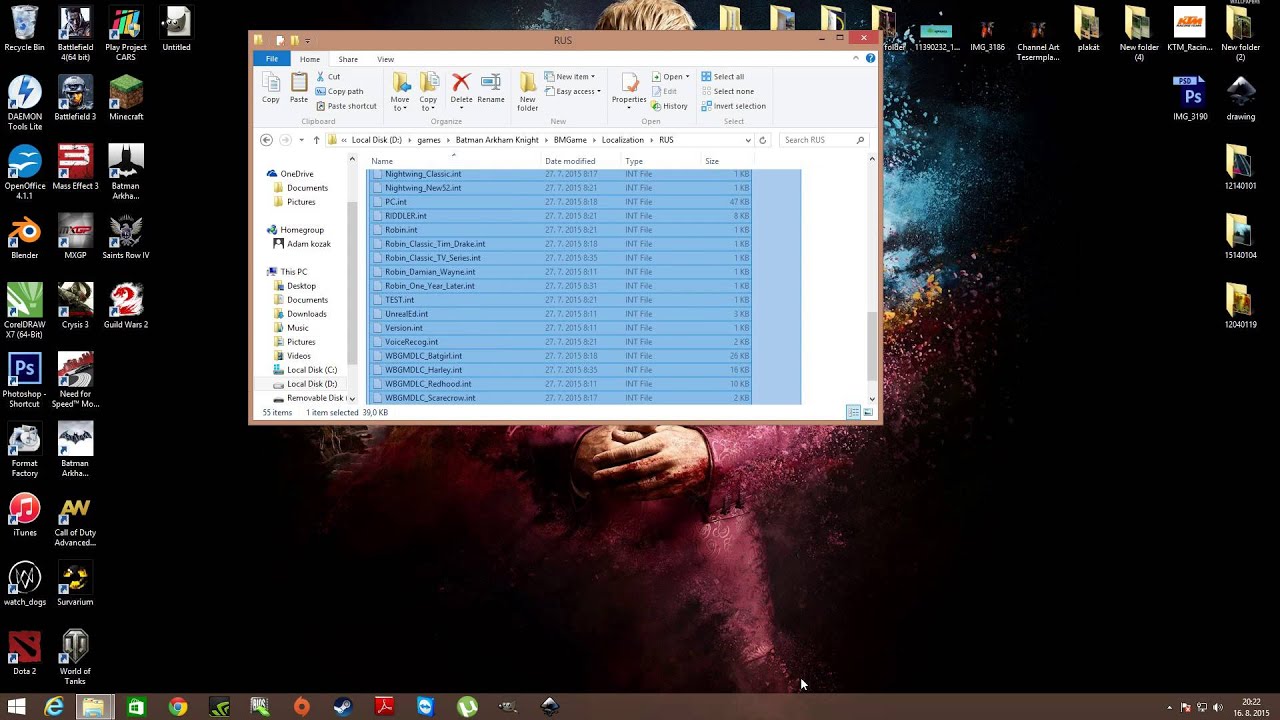Screen dimensions: 1280x720
Task: Open the Move to dropdown
Action: coord(400,92)
